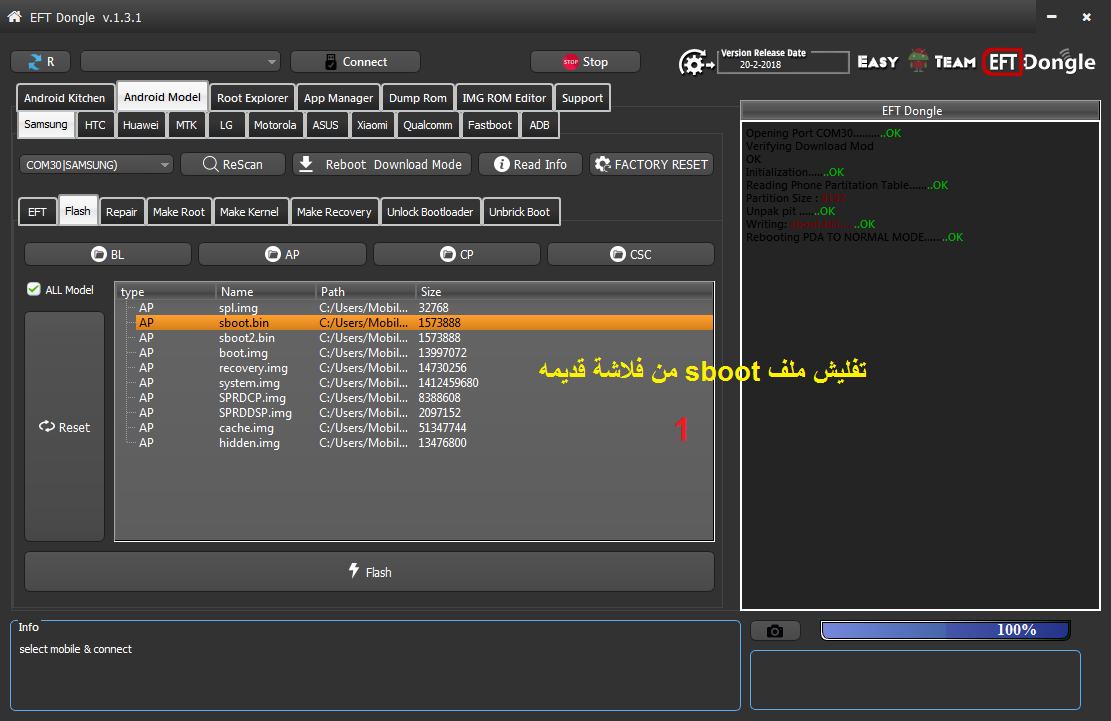1111x721 pixels.
Task: Open the Repair sub-tab
Action: [121, 212]
